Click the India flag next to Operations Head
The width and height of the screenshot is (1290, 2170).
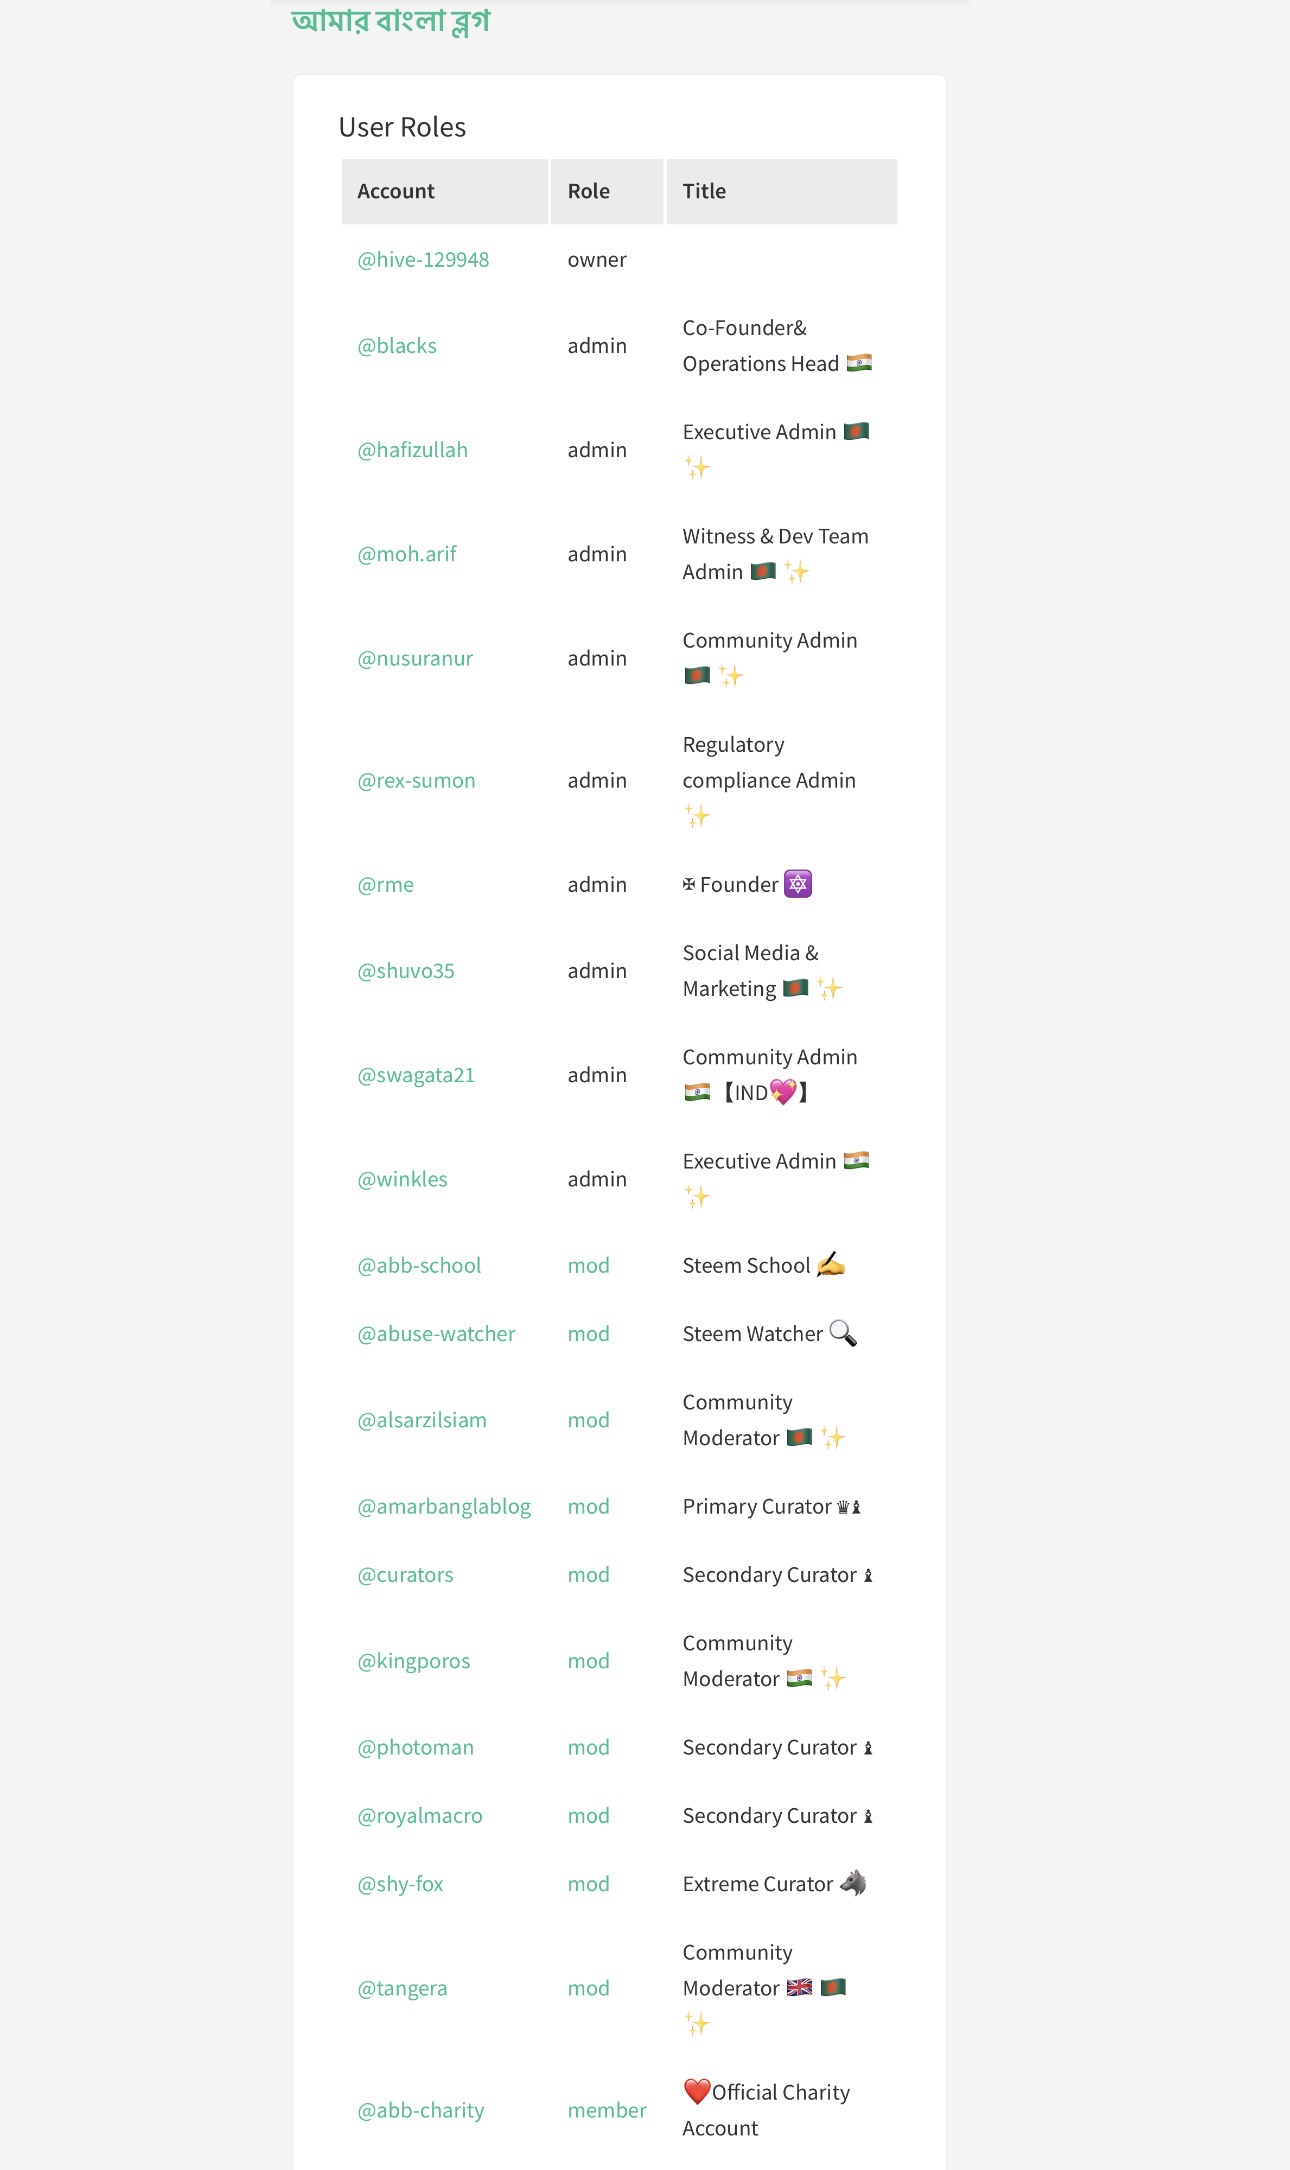coord(859,363)
